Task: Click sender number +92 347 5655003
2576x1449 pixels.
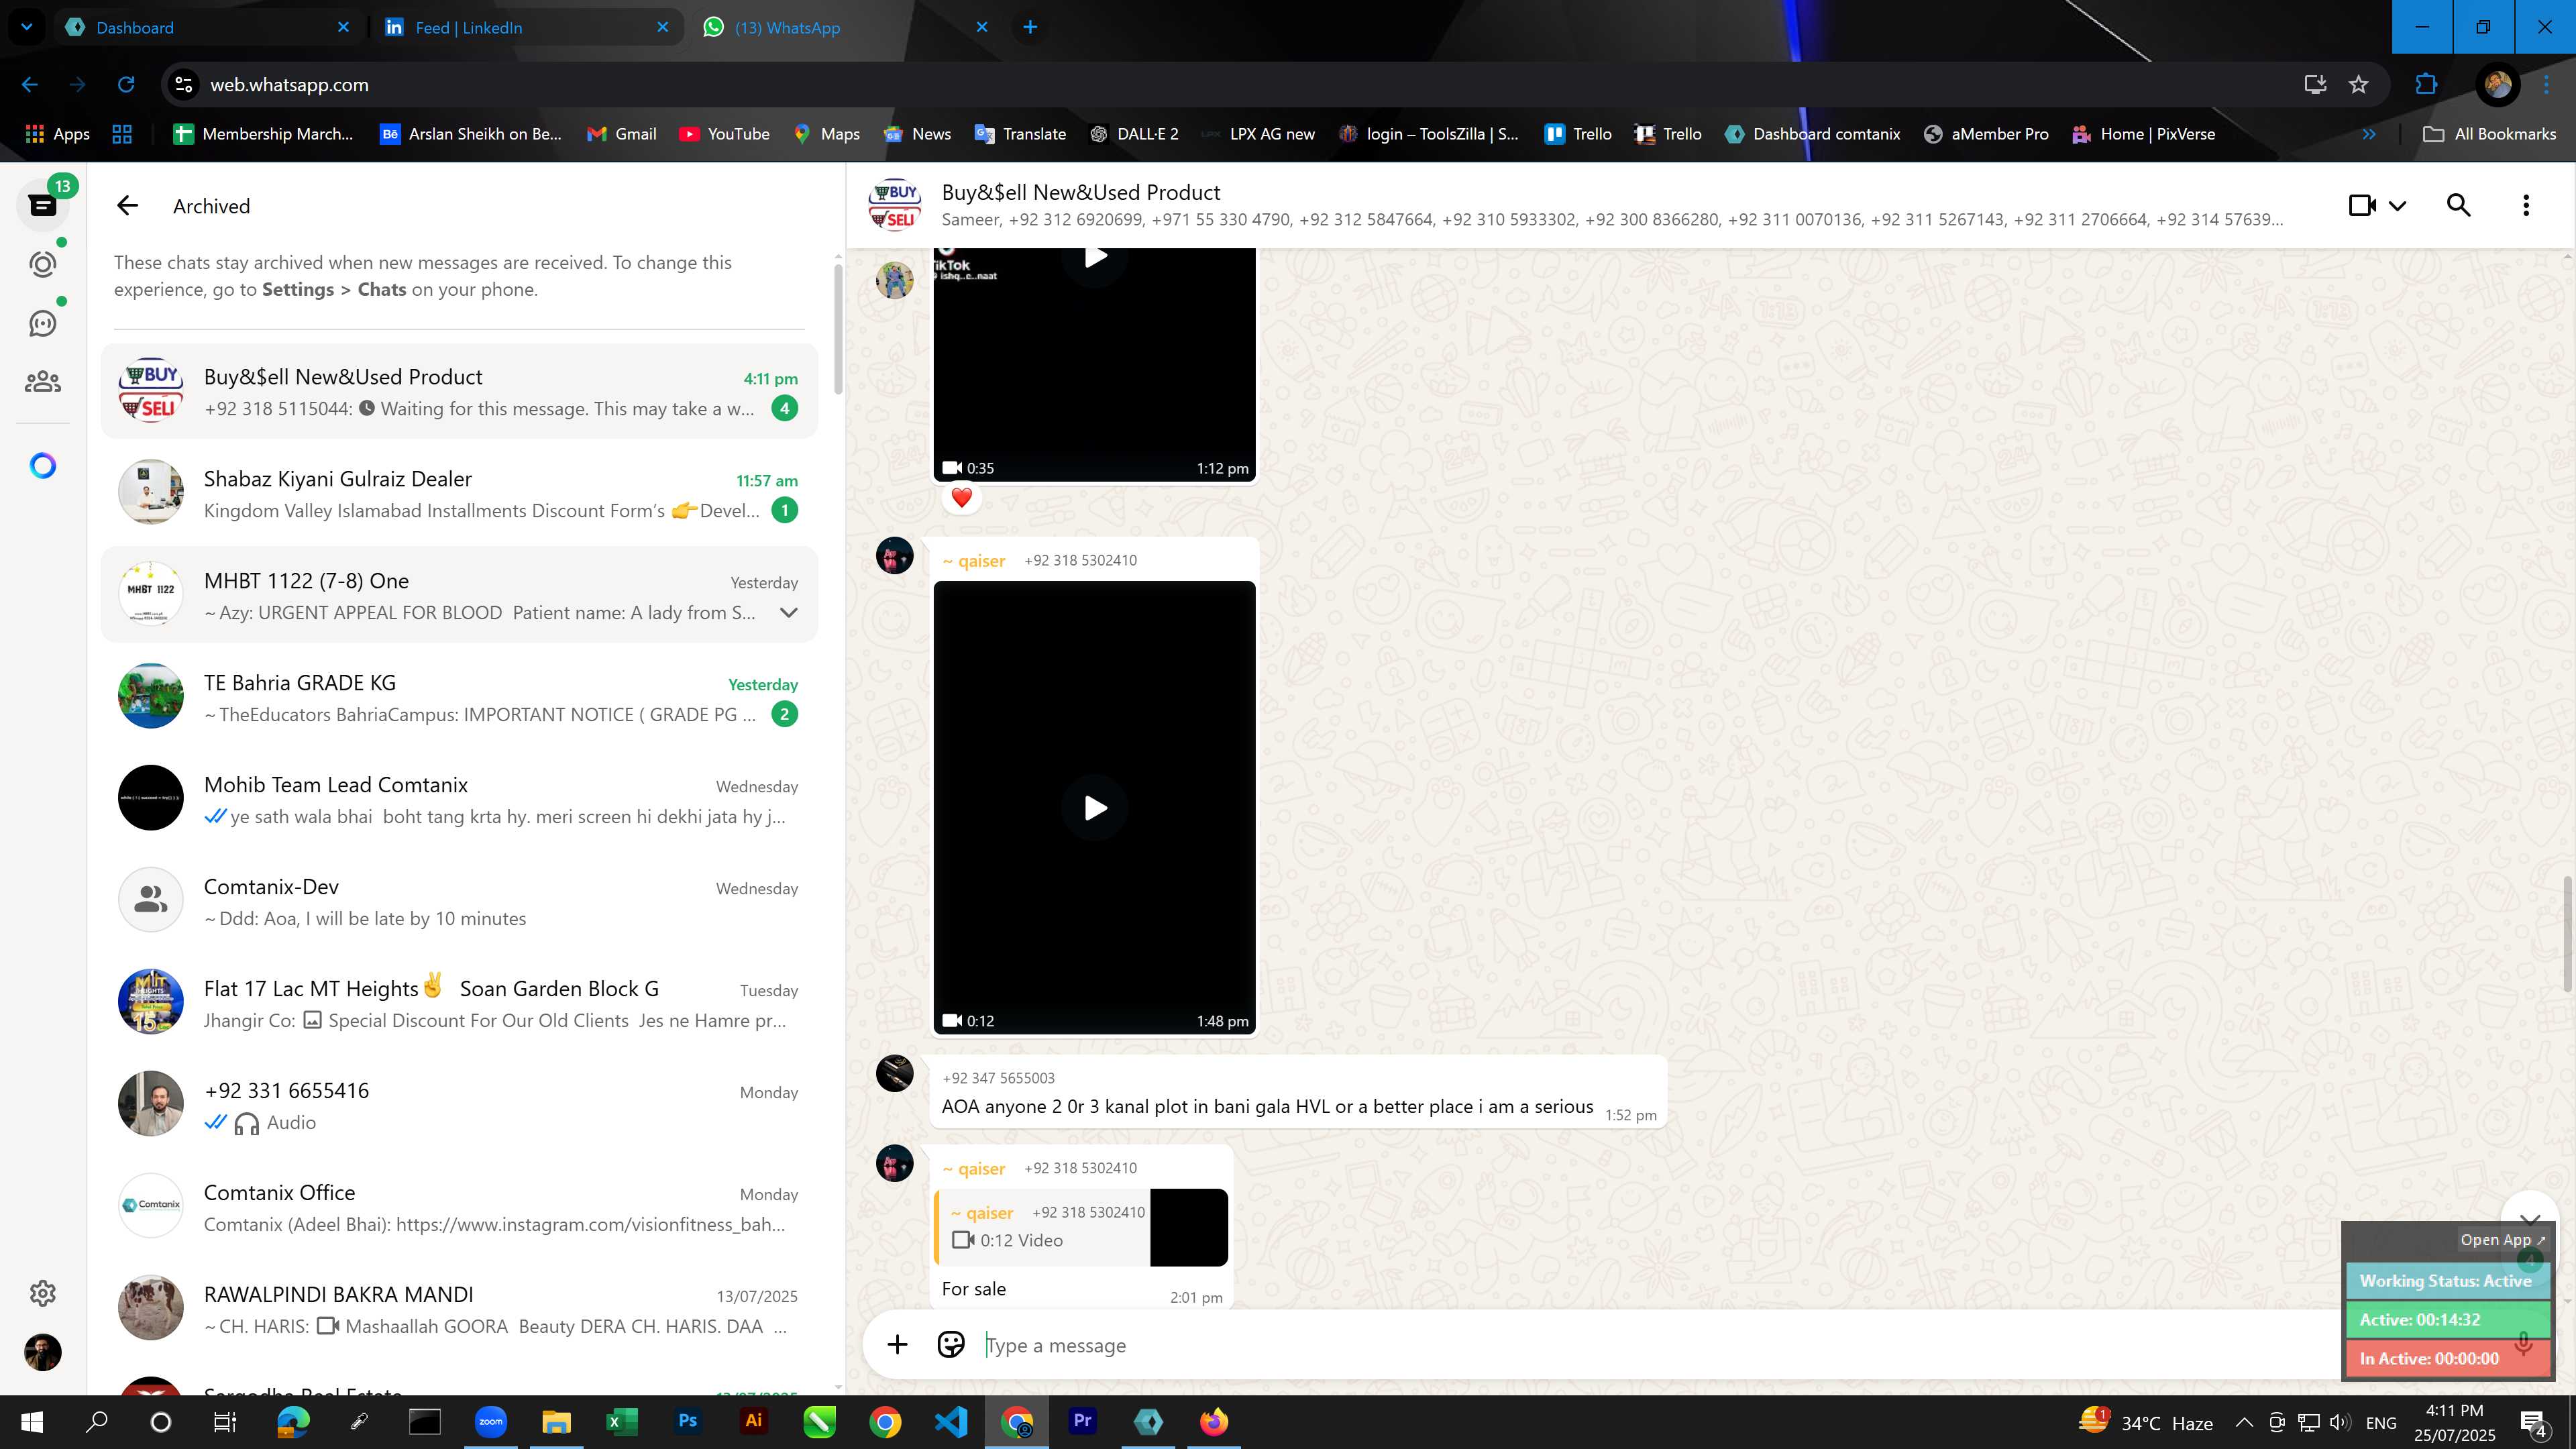Action: click(998, 1078)
